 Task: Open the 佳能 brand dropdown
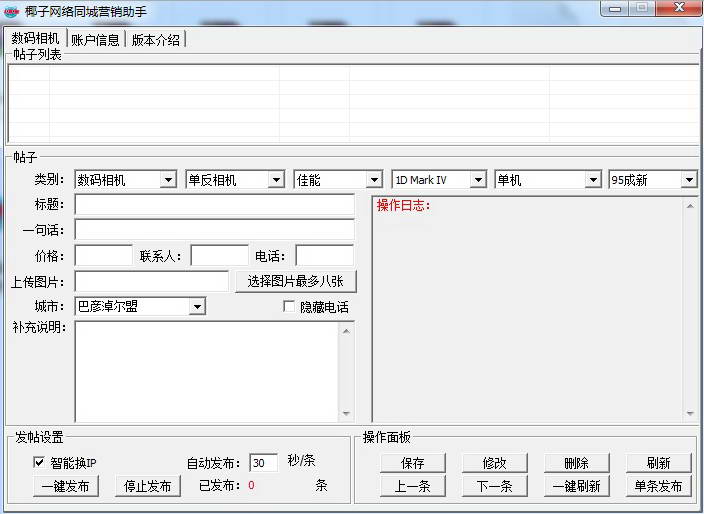pos(338,180)
